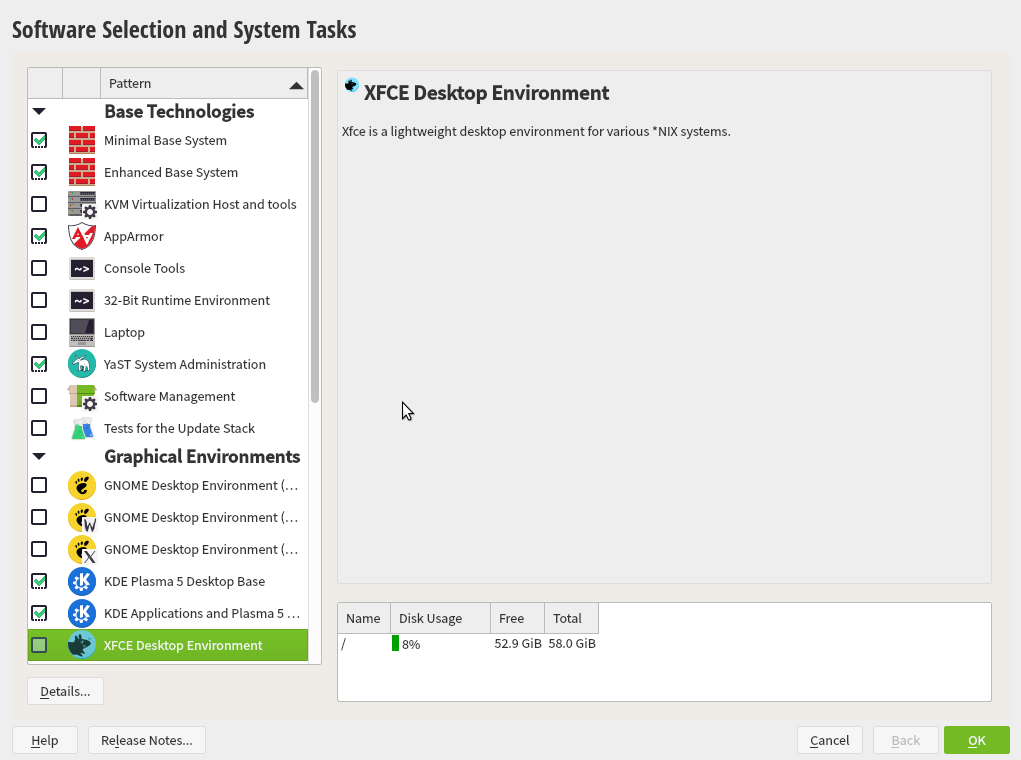Cancel the software selection
Viewport: 1021px width, 760px height.
830,740
